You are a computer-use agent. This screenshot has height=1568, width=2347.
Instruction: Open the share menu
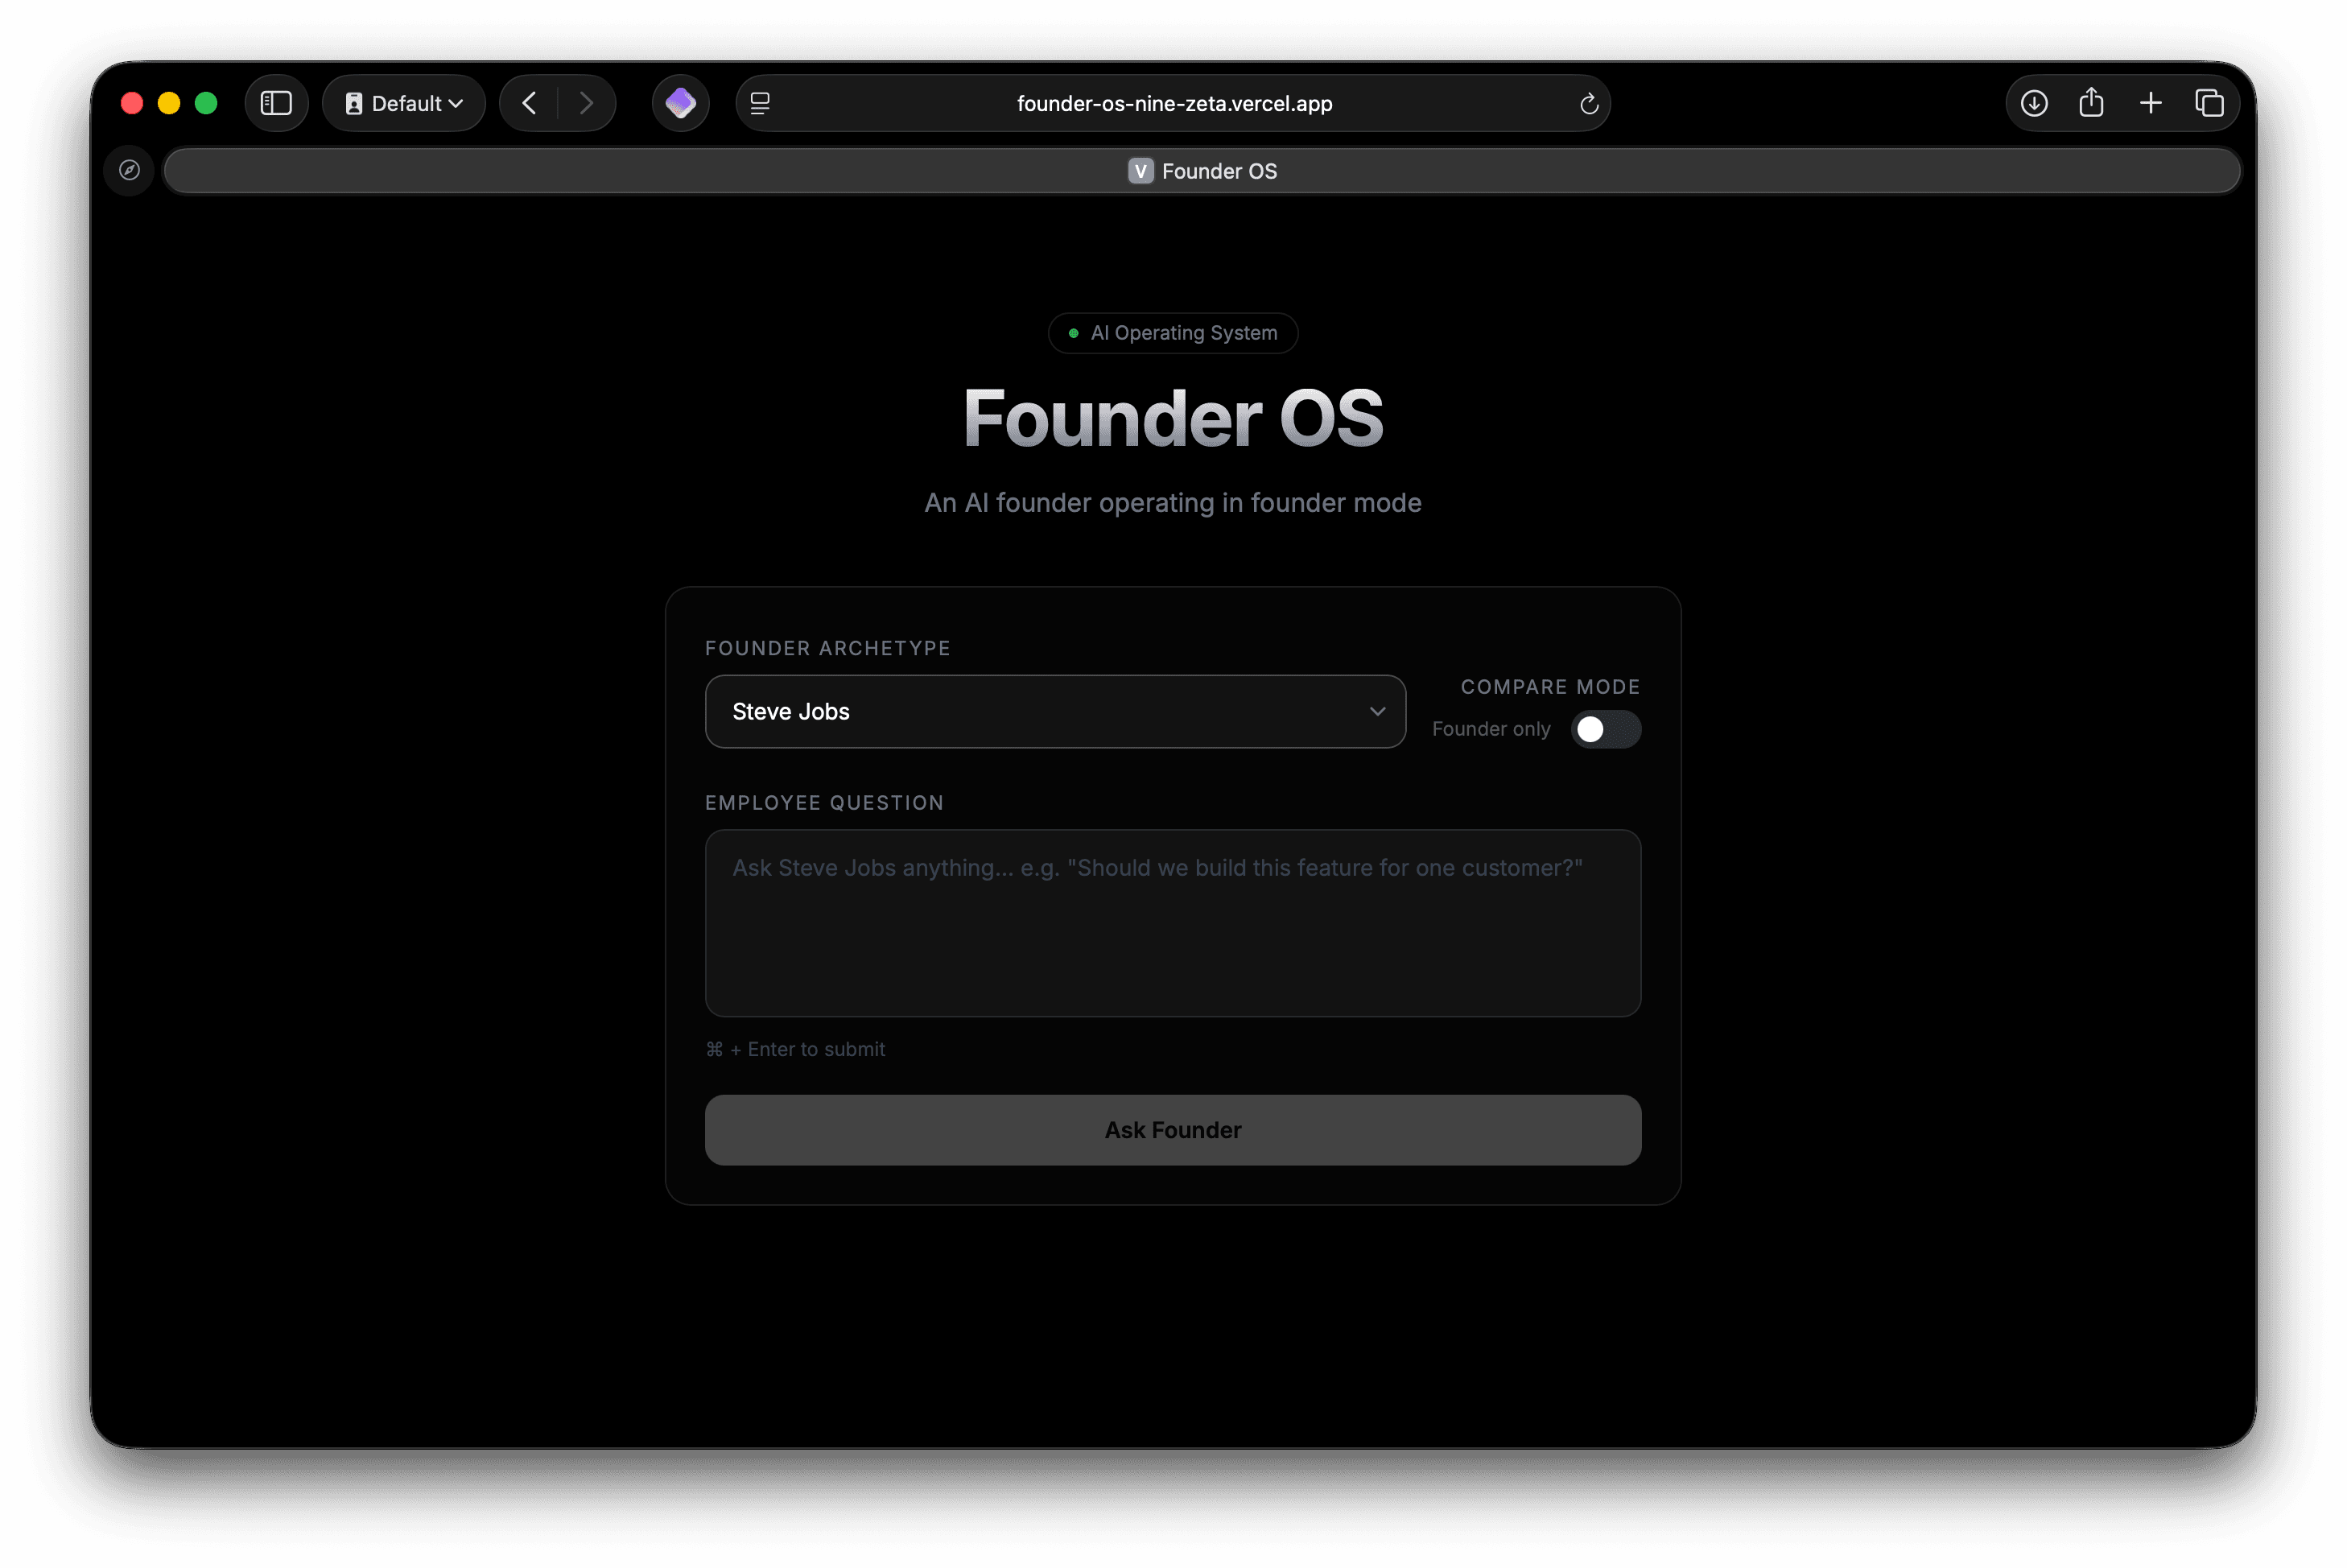2091,103
